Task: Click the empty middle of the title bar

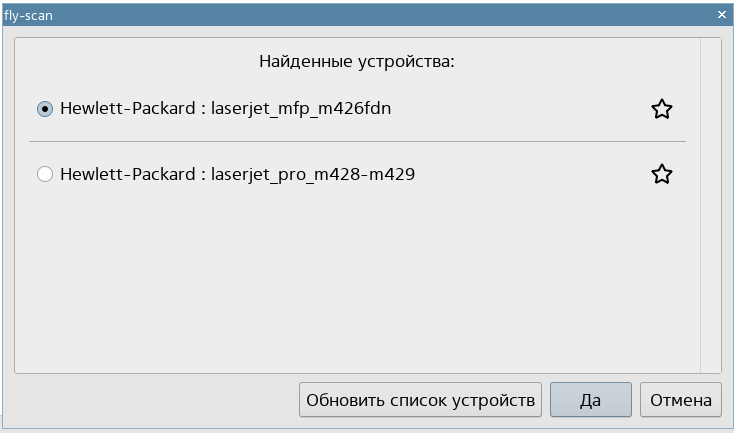Action: (x=367, y=15)
